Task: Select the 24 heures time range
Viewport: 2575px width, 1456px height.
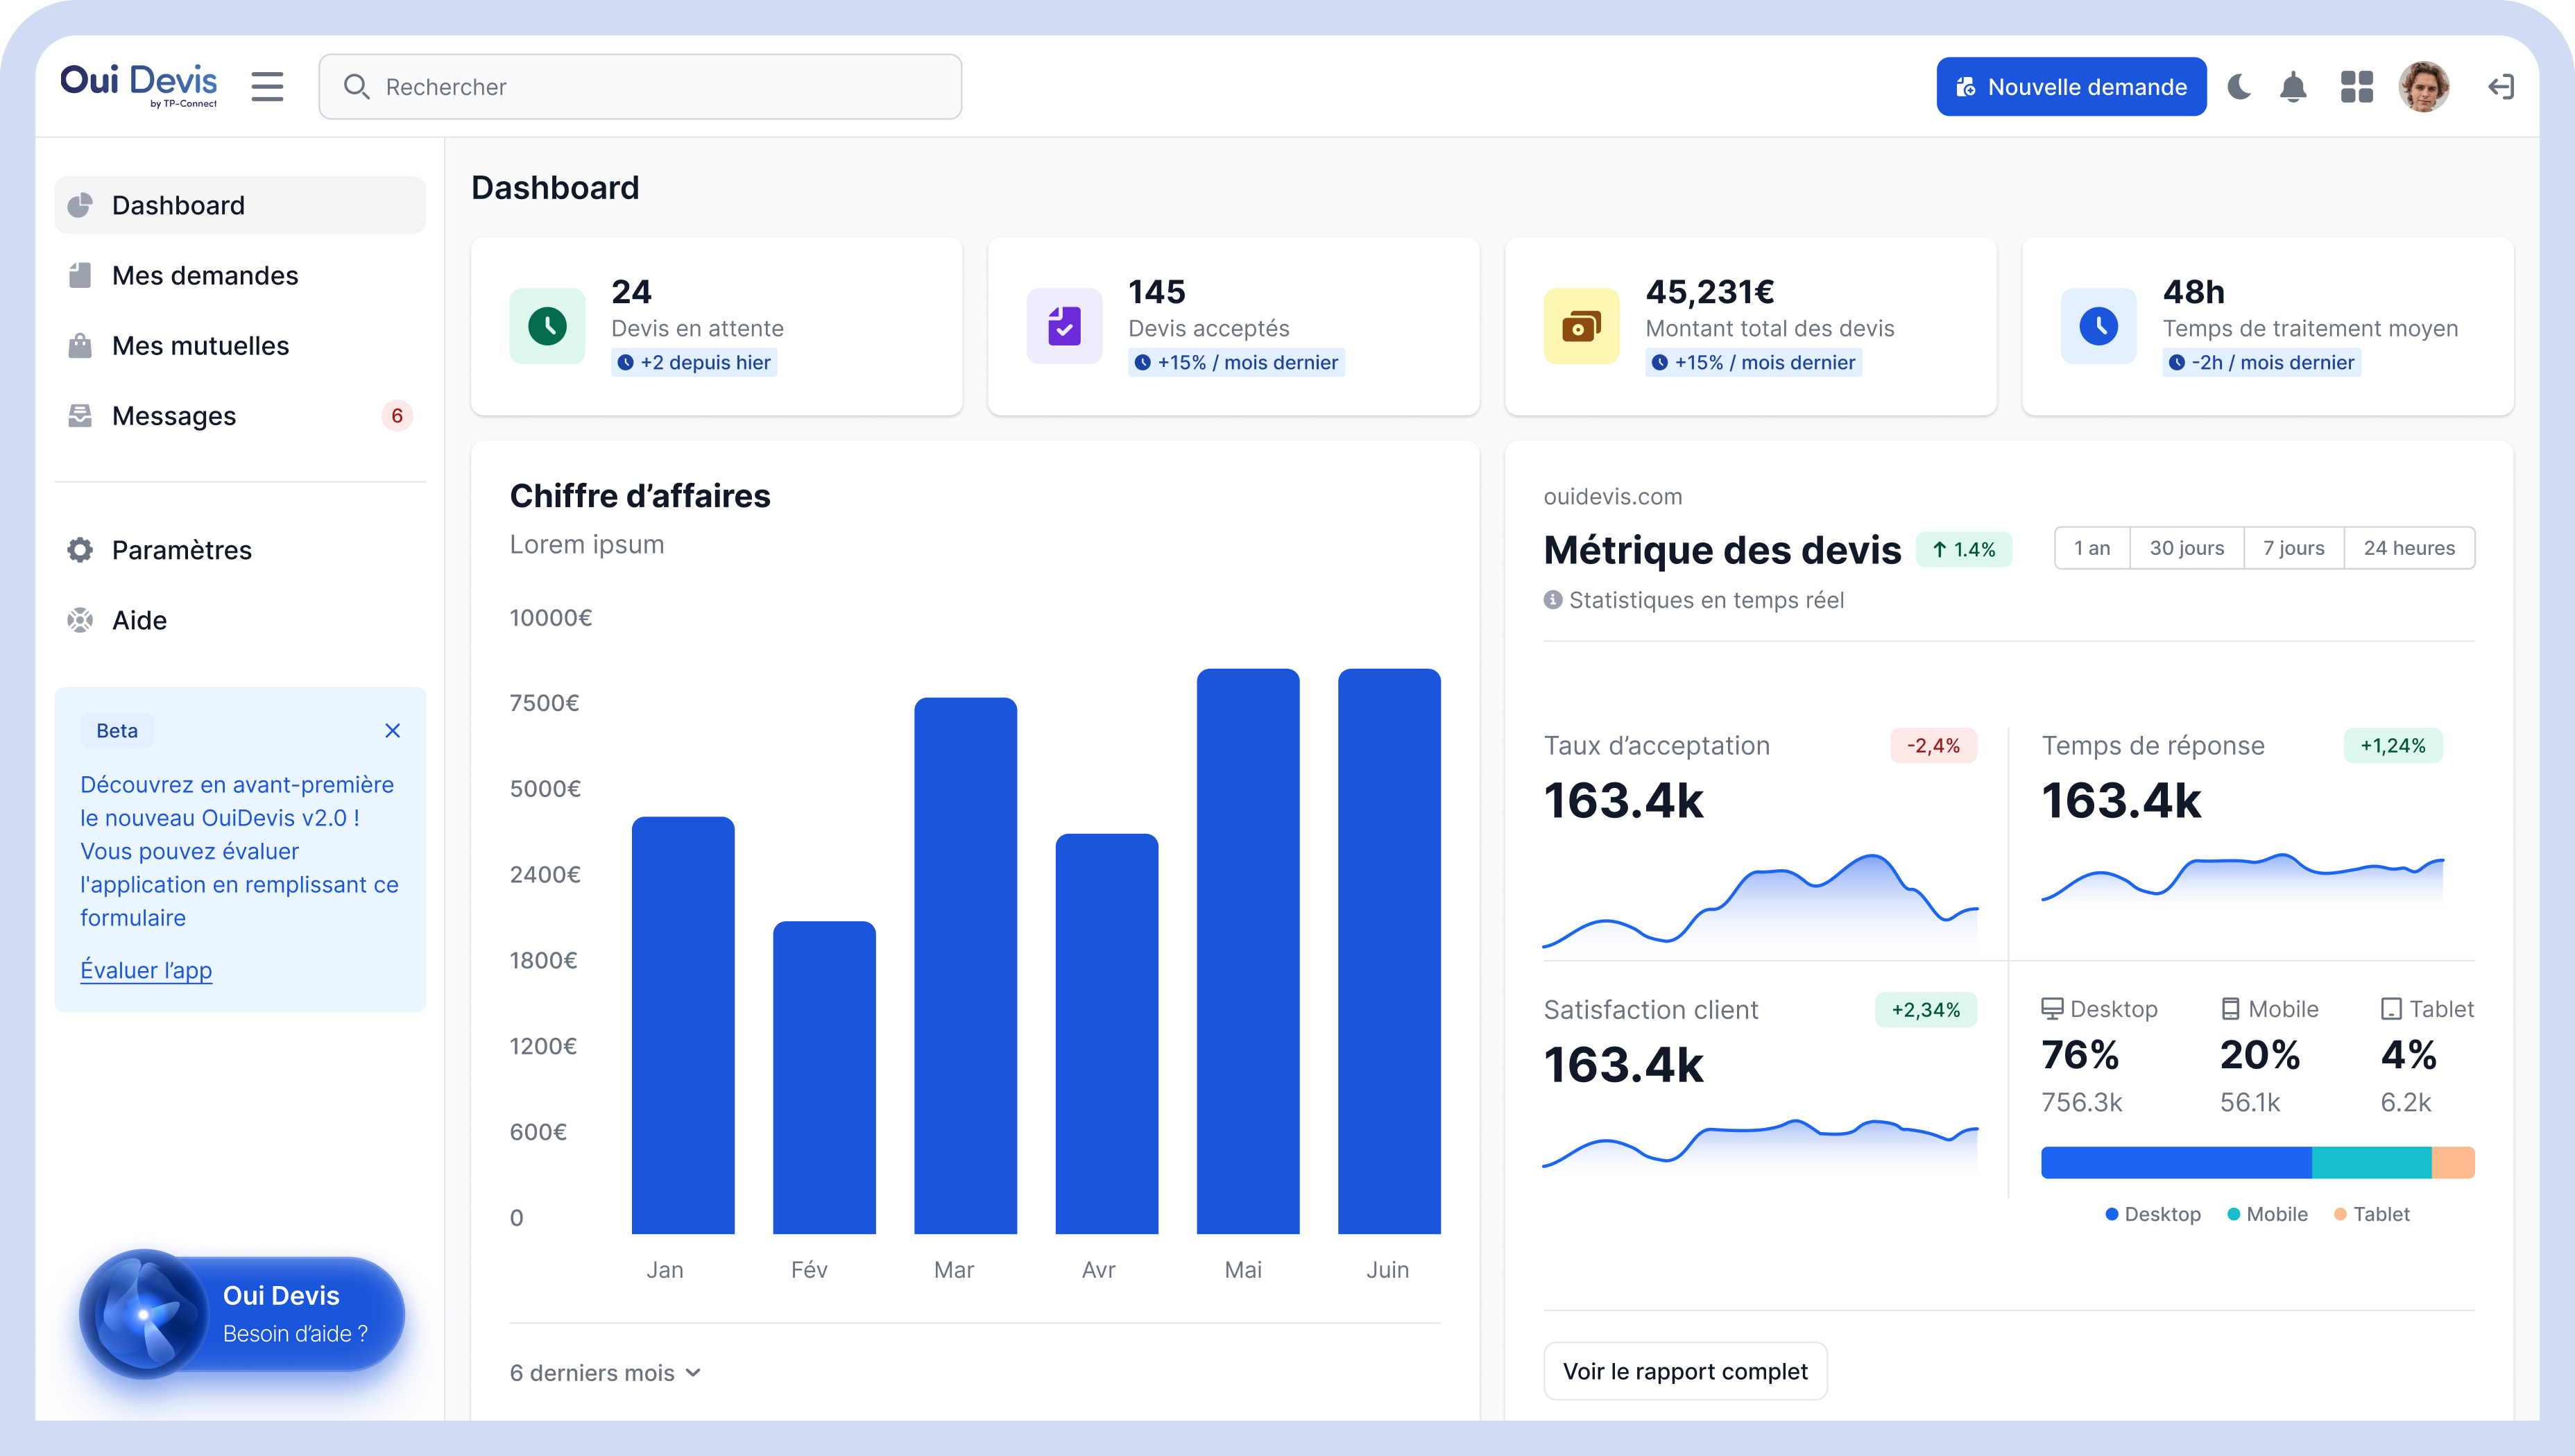Action: click(x=2408, y=548)
